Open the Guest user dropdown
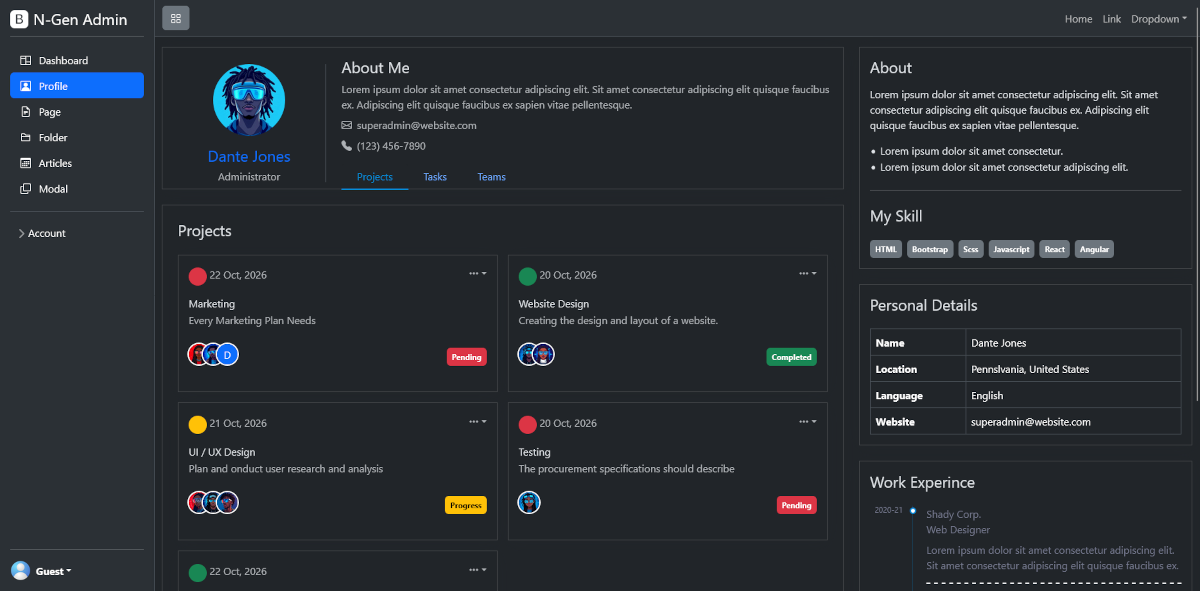Screen dimensions: 1200x591 (x=54, y=571)
